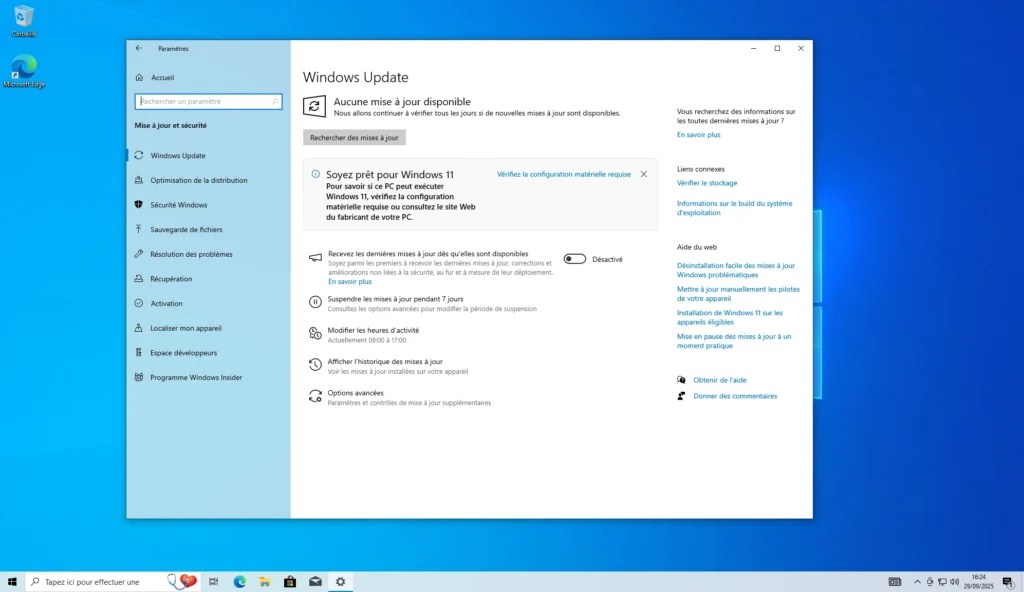This screenshot has height=592, width=1024.
Task: Click the taskbar clock showing 16:24
Action: (x=978, y=582)
